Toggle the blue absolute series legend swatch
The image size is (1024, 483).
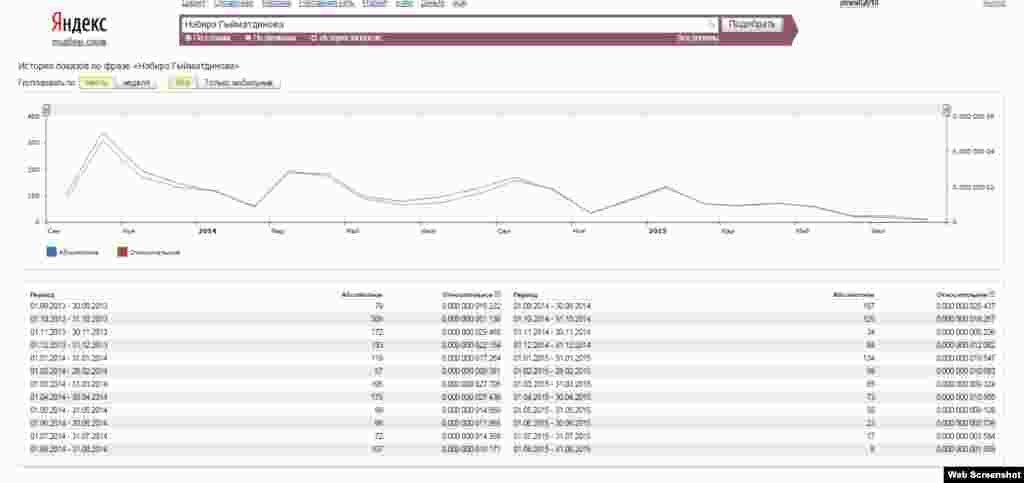tap(51, 252)
